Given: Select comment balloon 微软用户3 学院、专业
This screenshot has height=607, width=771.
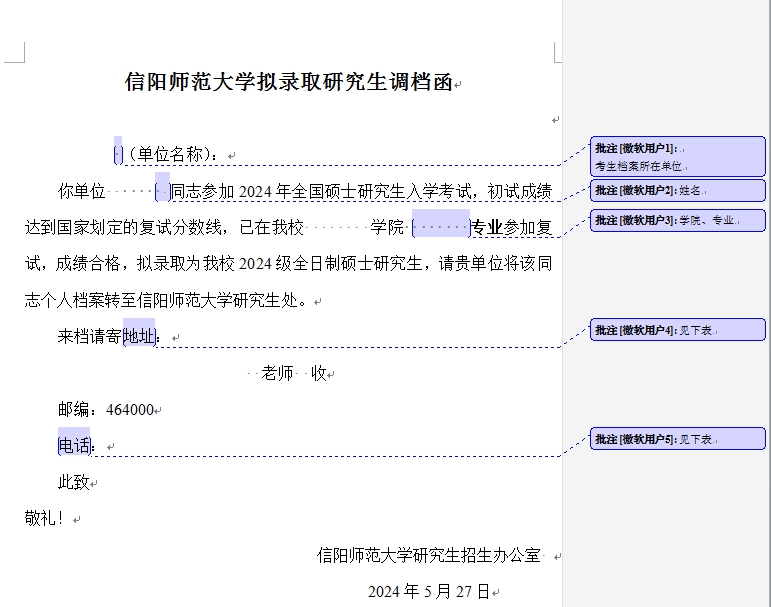Looking at the screenshot, I should (678, 220).
